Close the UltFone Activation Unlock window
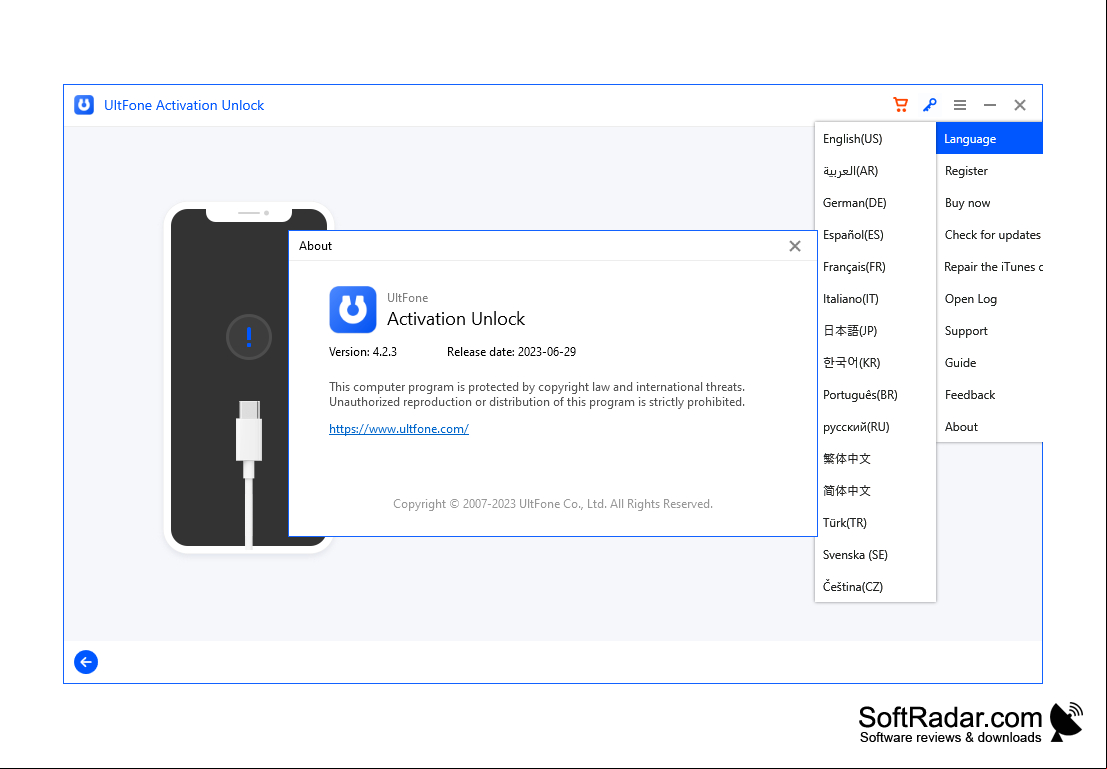Viewport: 1107px width, 769px height. tap(1020, 105)
